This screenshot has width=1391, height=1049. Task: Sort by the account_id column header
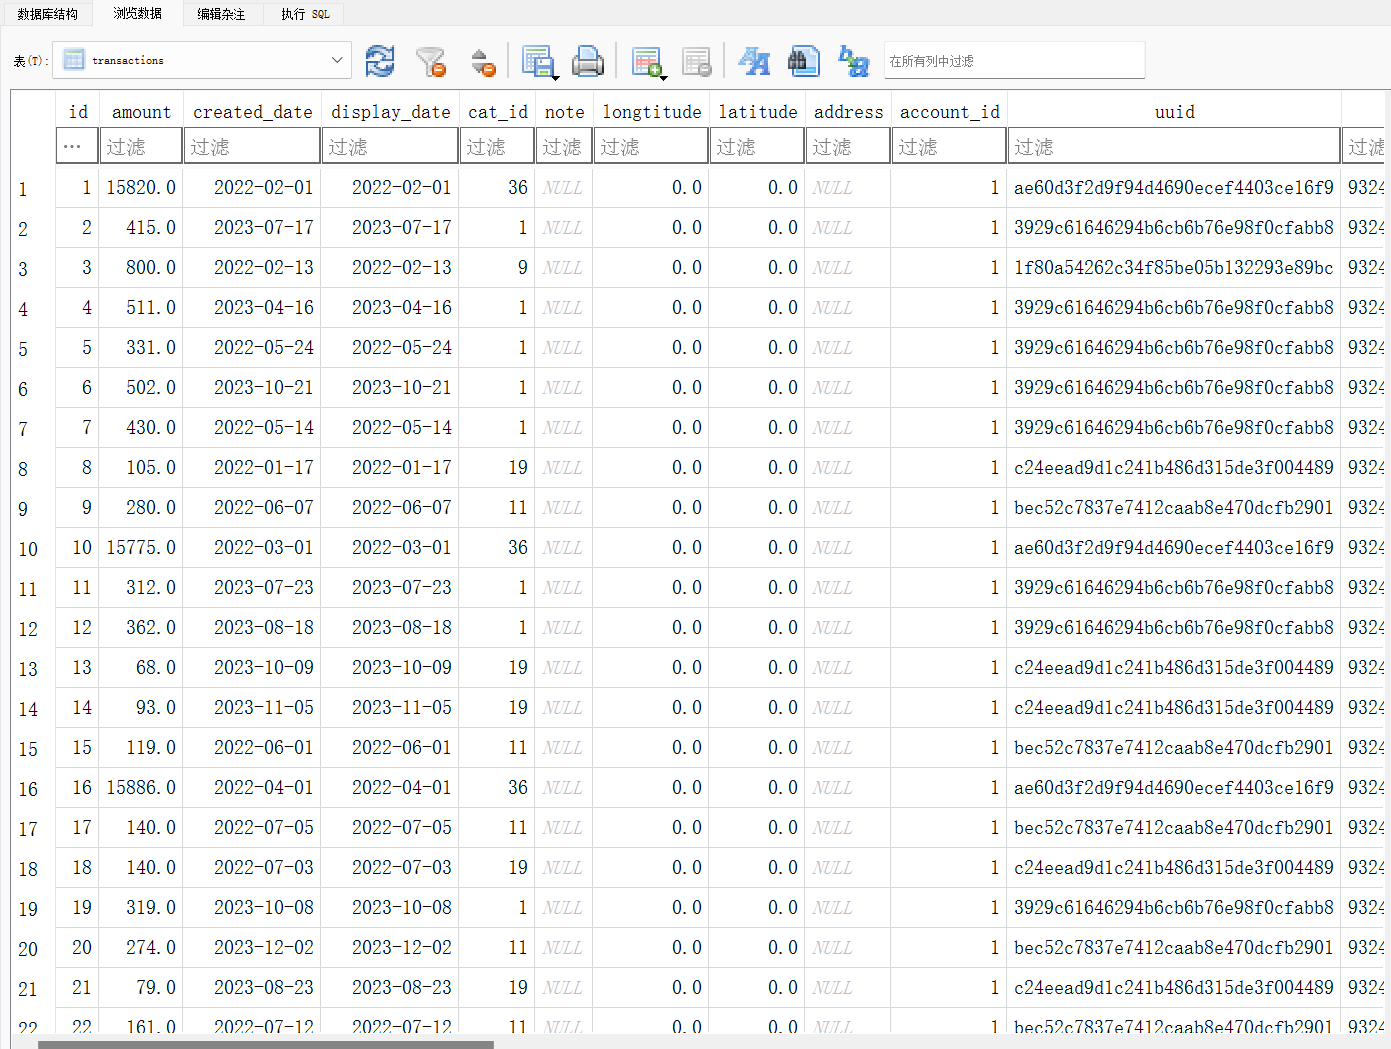tap(949, 111)
